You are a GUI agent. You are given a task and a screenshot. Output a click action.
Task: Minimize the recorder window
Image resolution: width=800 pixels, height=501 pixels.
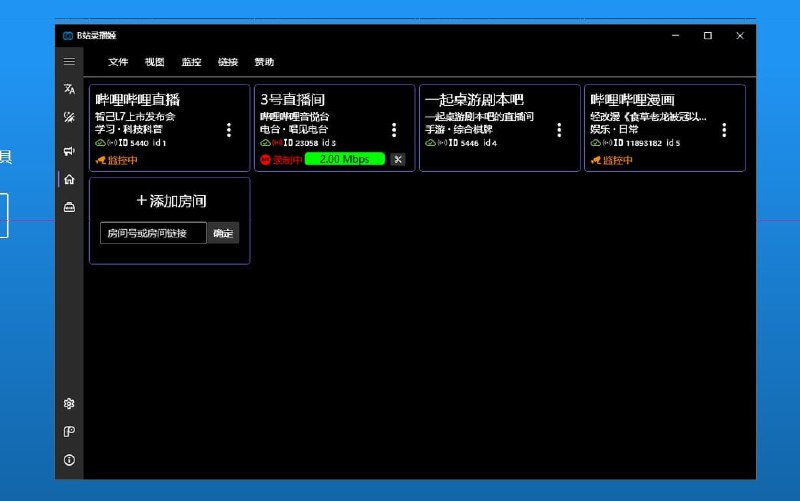(x=676, y=36)
